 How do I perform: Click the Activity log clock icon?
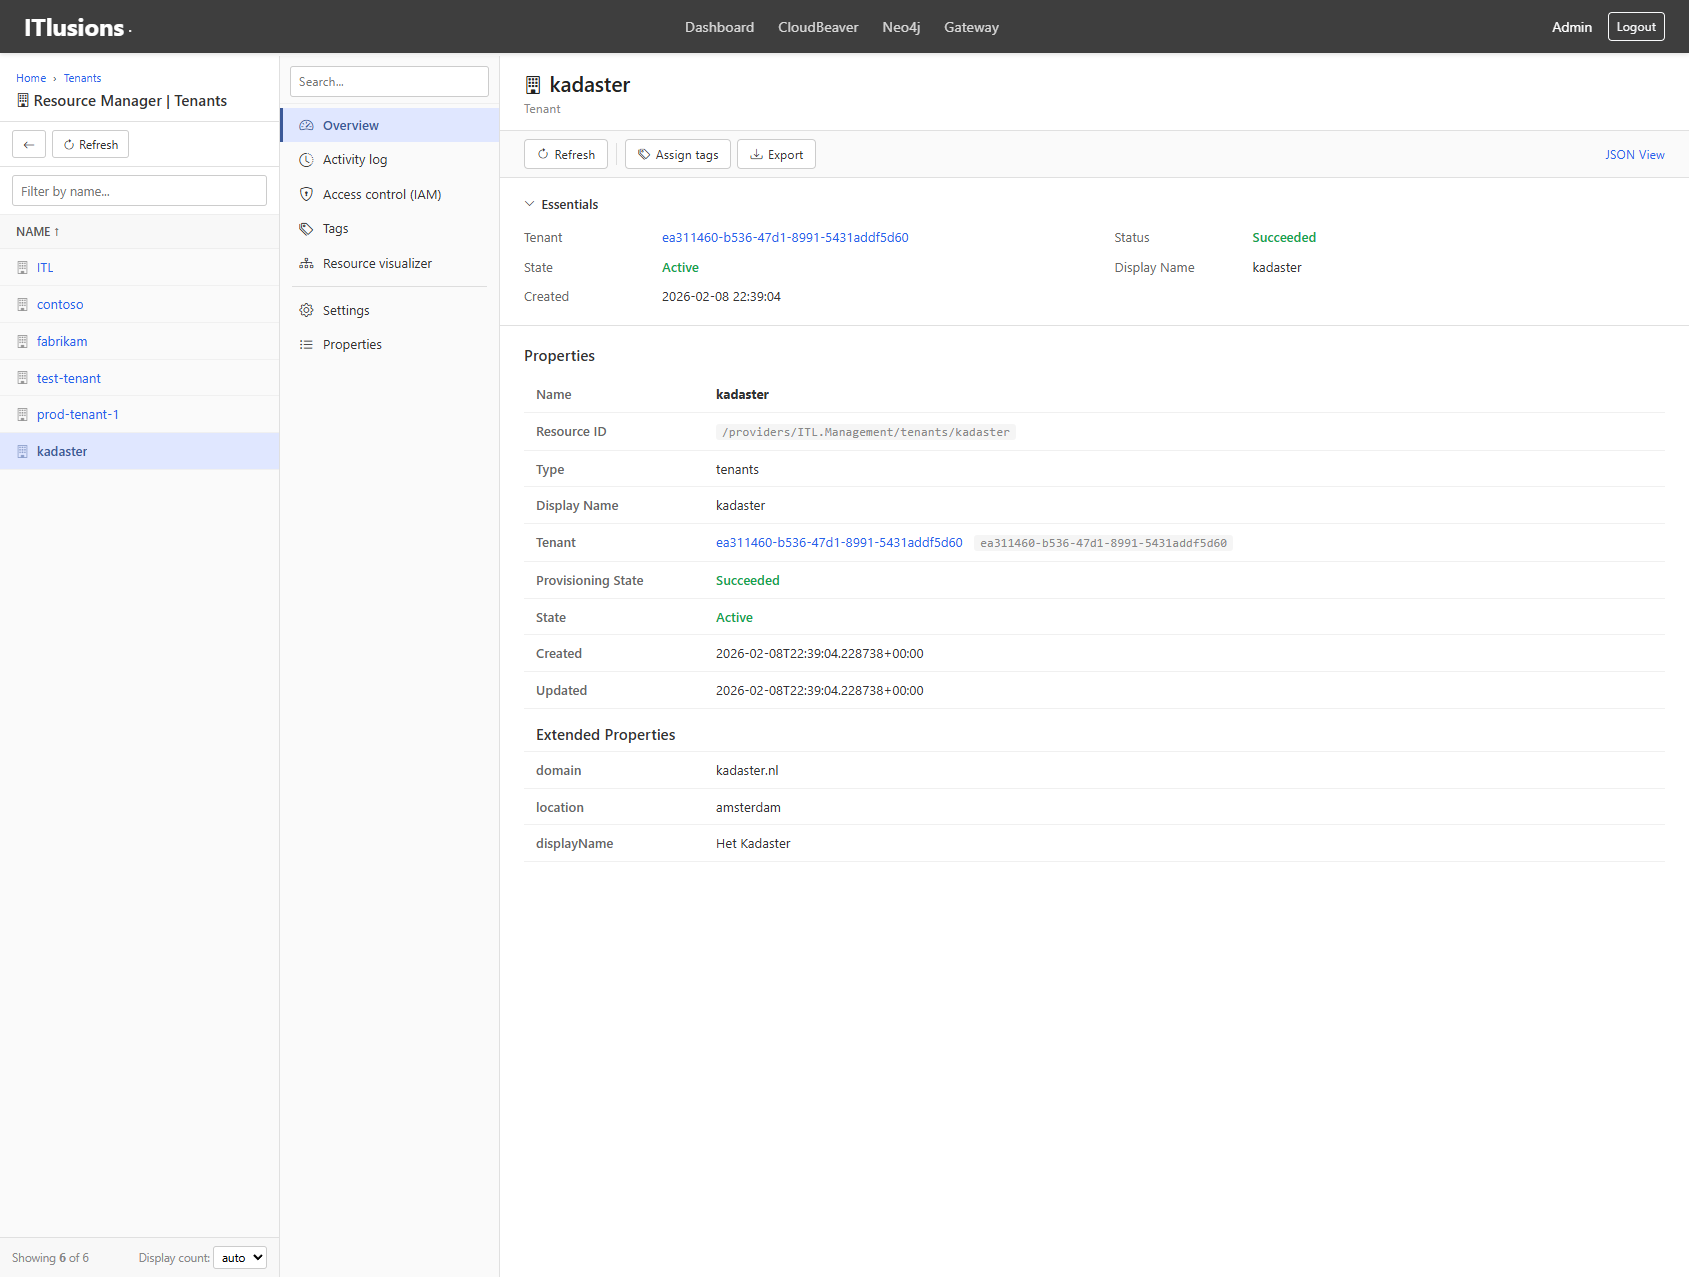tap(306, 160)
